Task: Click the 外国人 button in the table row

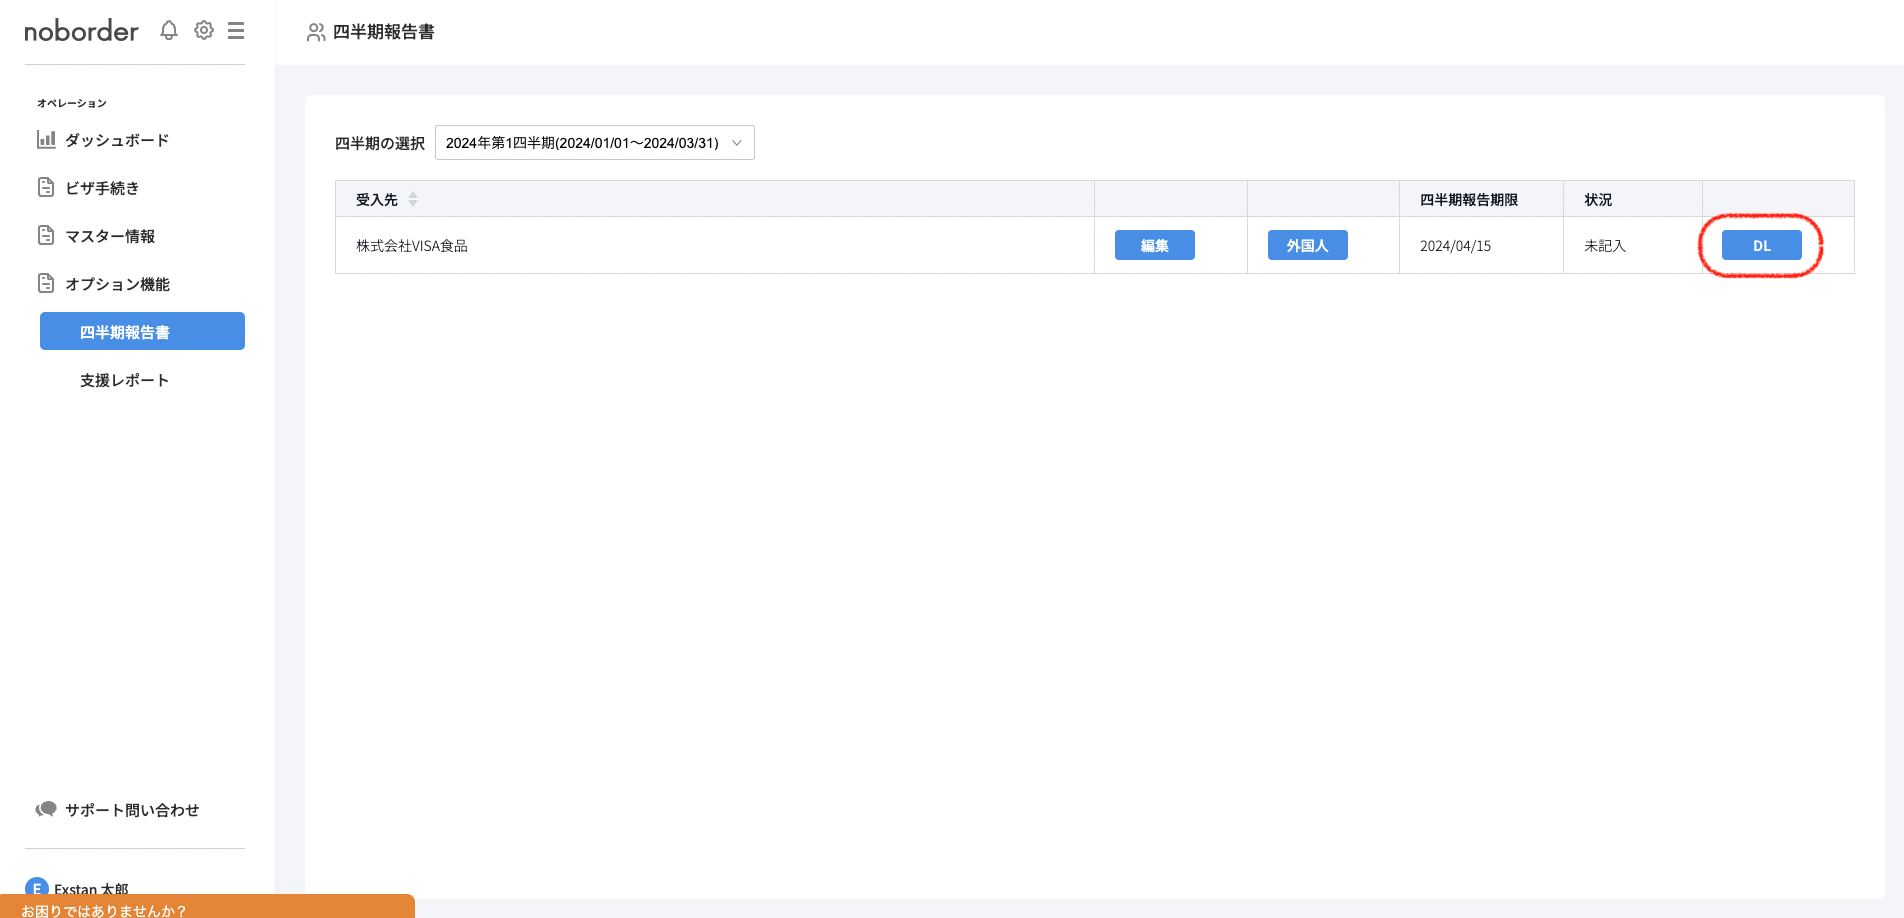Action: 1307,246
